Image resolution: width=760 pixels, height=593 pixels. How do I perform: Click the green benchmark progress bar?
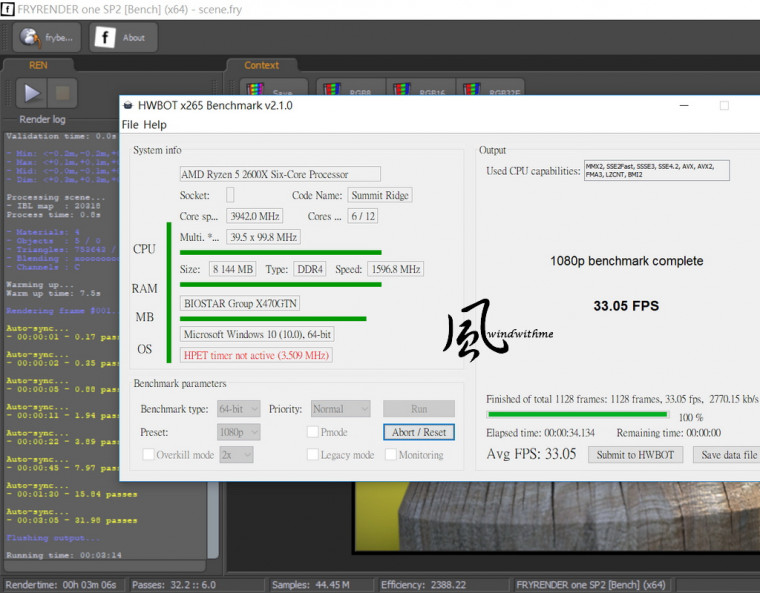point(577,414)
